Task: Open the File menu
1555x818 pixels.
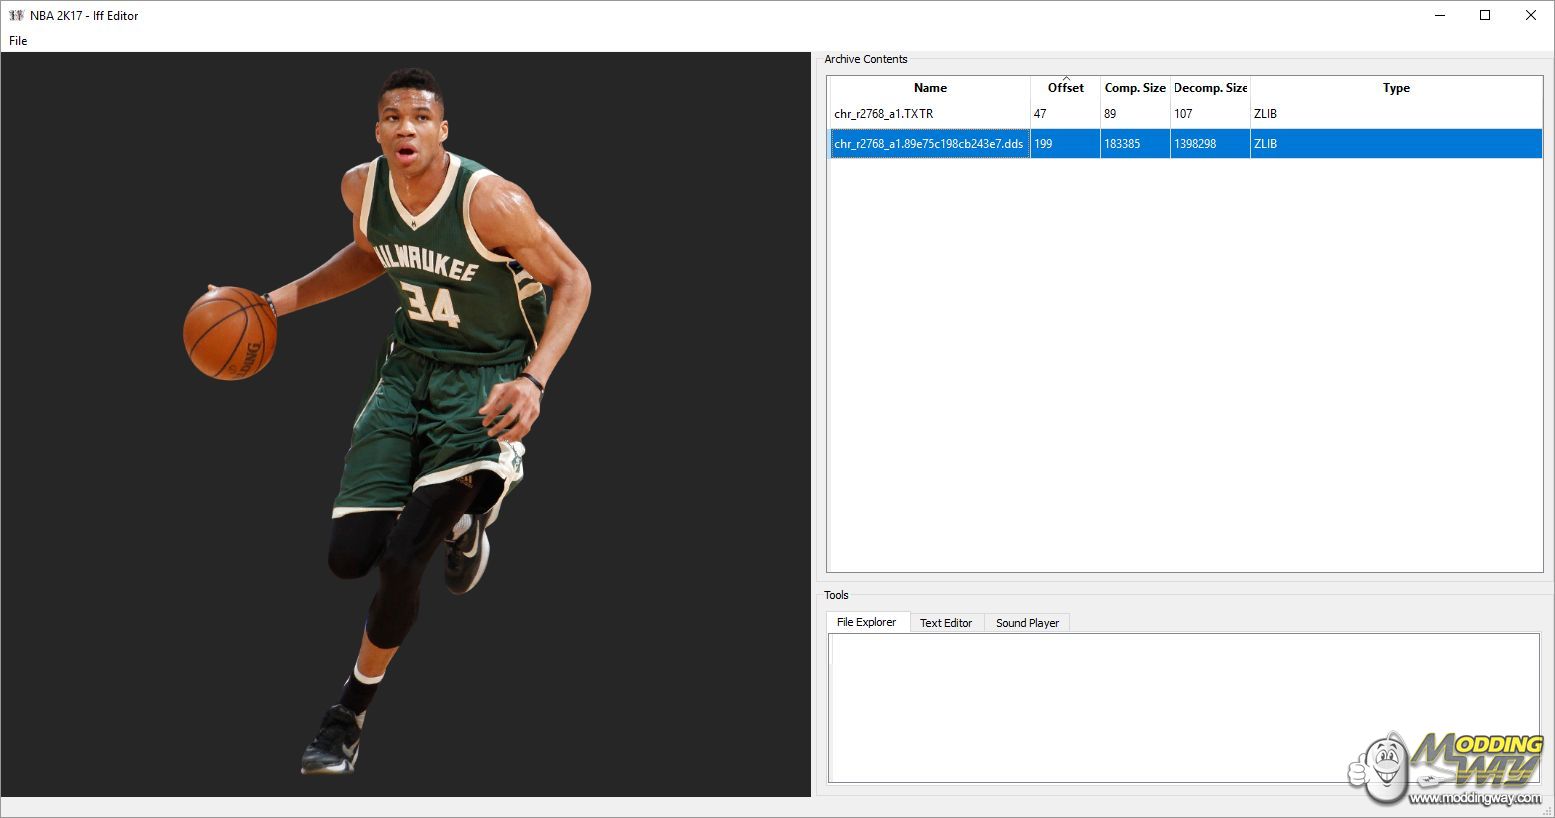Action: (x=18, y=41)
